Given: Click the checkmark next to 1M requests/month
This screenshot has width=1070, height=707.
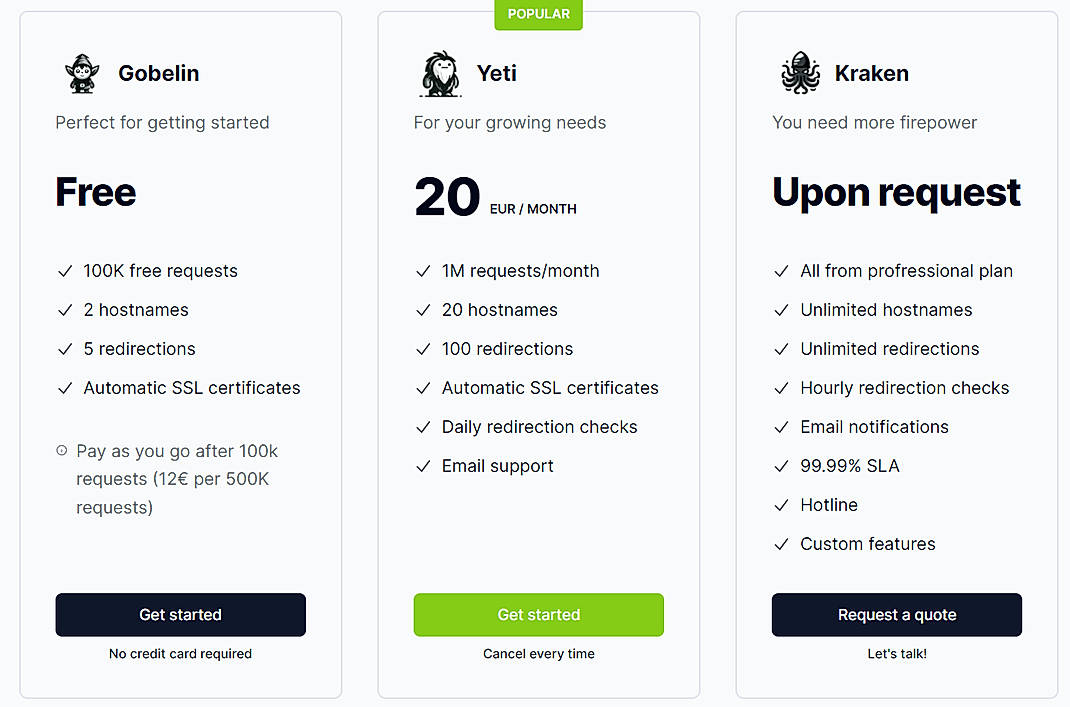Looking at the screenshot, I should click(x=423, y=270).
